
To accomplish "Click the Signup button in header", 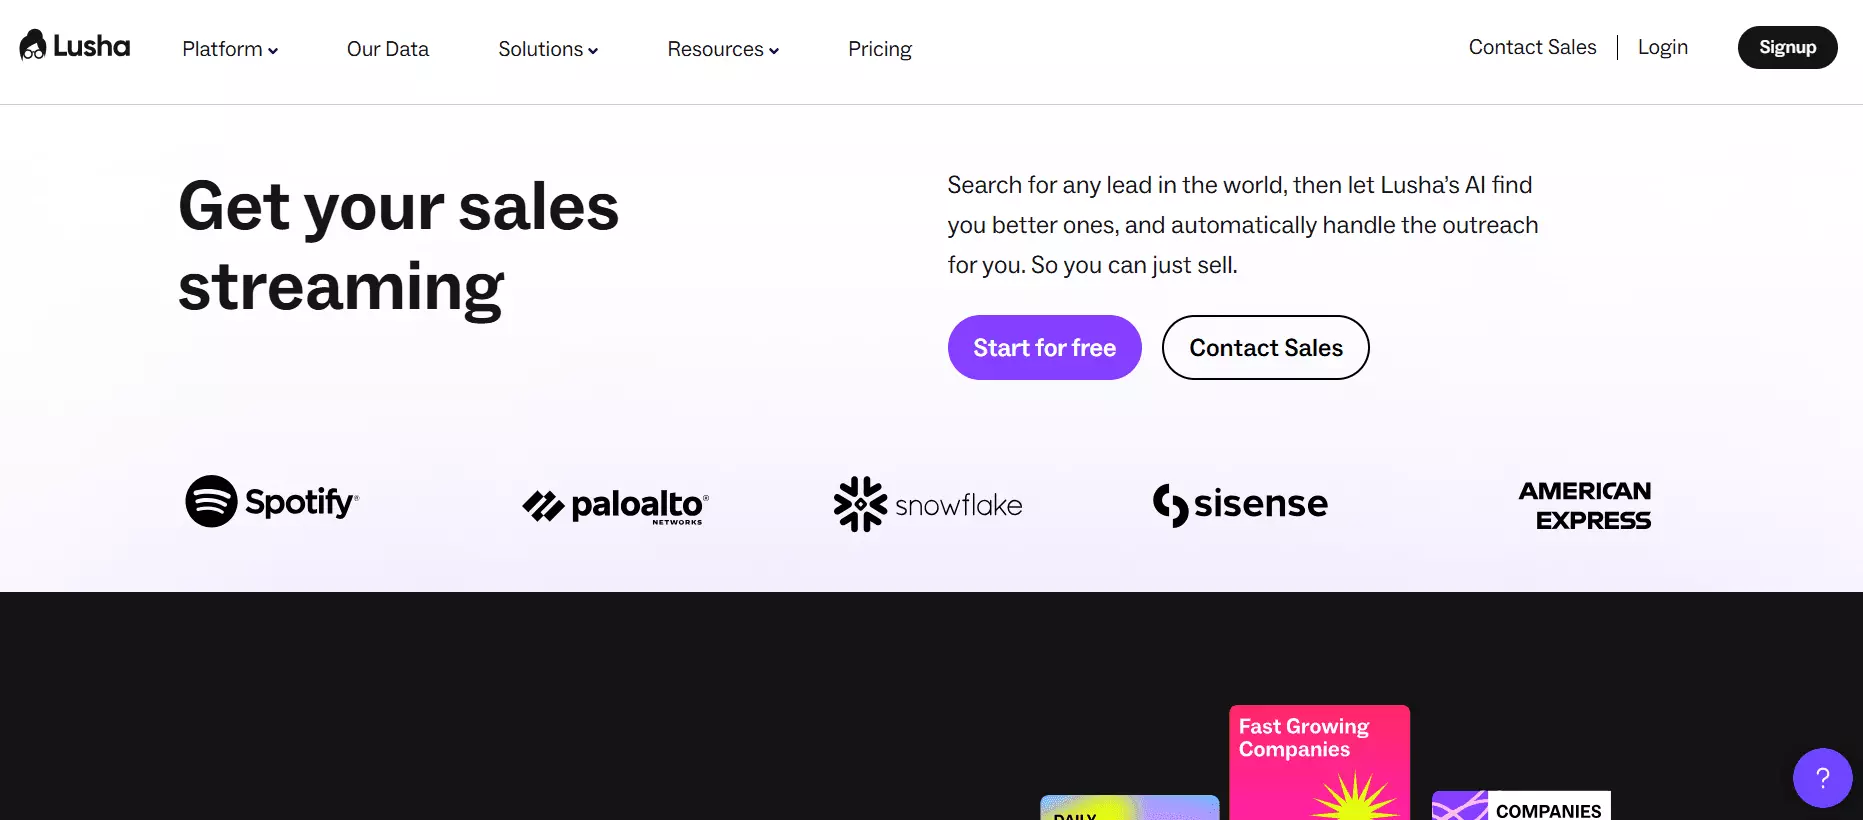I will tap(1787, 47).
